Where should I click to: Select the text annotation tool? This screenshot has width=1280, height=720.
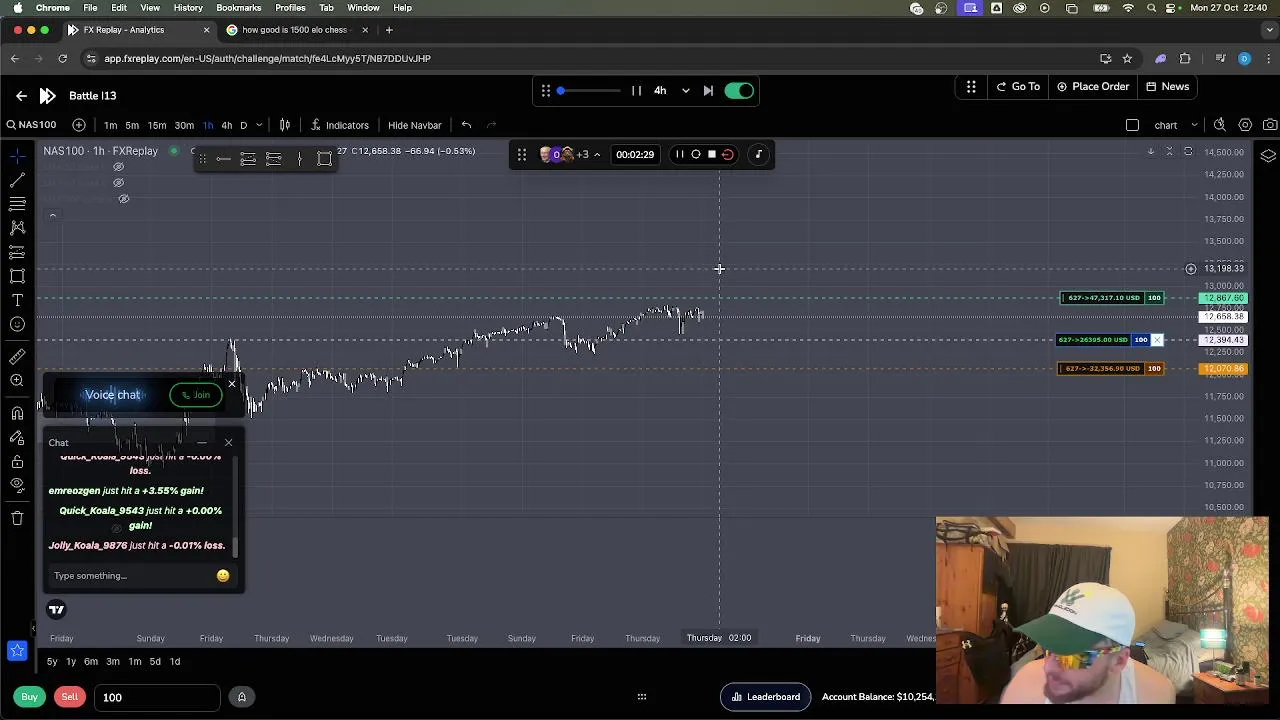17,300
